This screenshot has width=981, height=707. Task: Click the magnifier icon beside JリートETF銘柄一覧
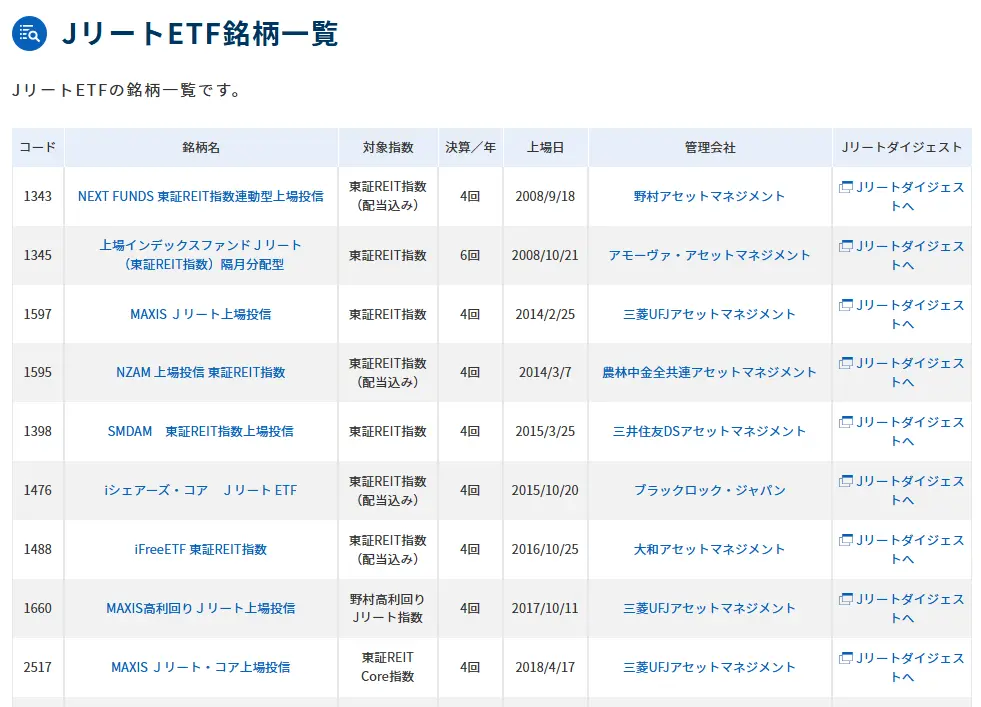coord(28,32)
